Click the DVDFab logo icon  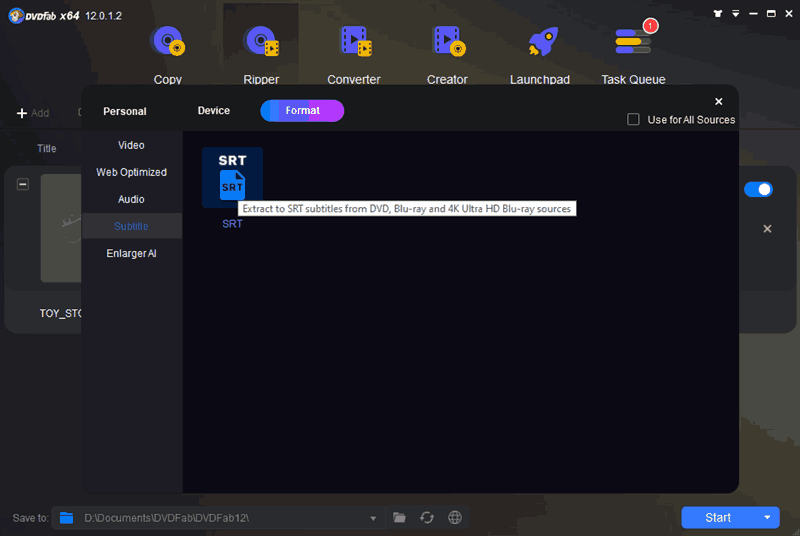click(16, 16)
